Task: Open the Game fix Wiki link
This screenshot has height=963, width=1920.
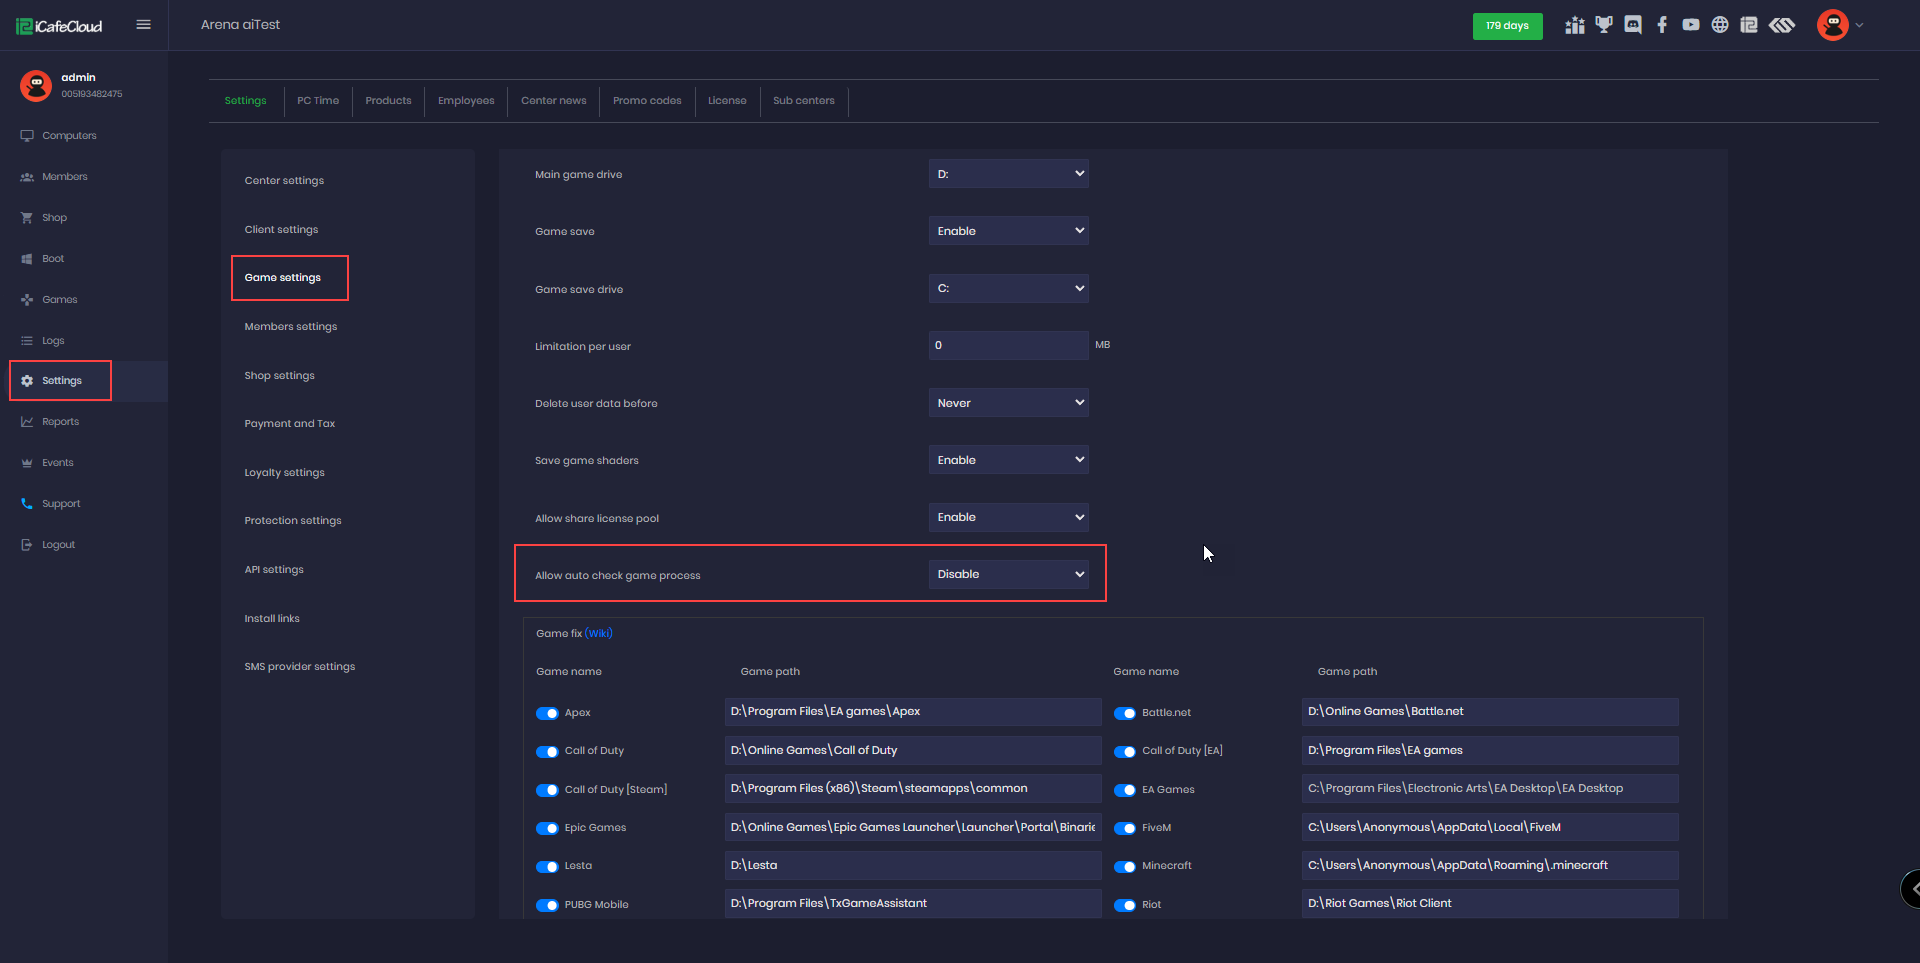Action: [x=599, y=633]
